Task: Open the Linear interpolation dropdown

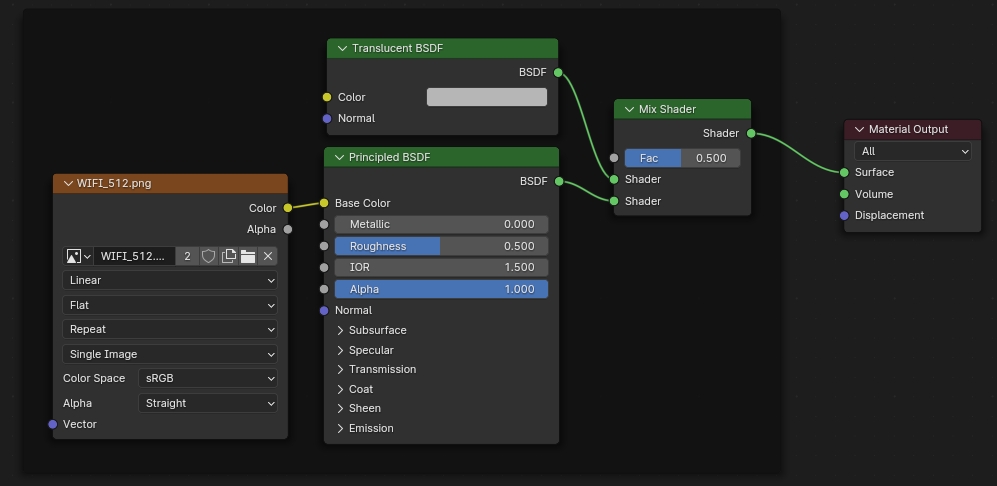Action: point(170,280)
